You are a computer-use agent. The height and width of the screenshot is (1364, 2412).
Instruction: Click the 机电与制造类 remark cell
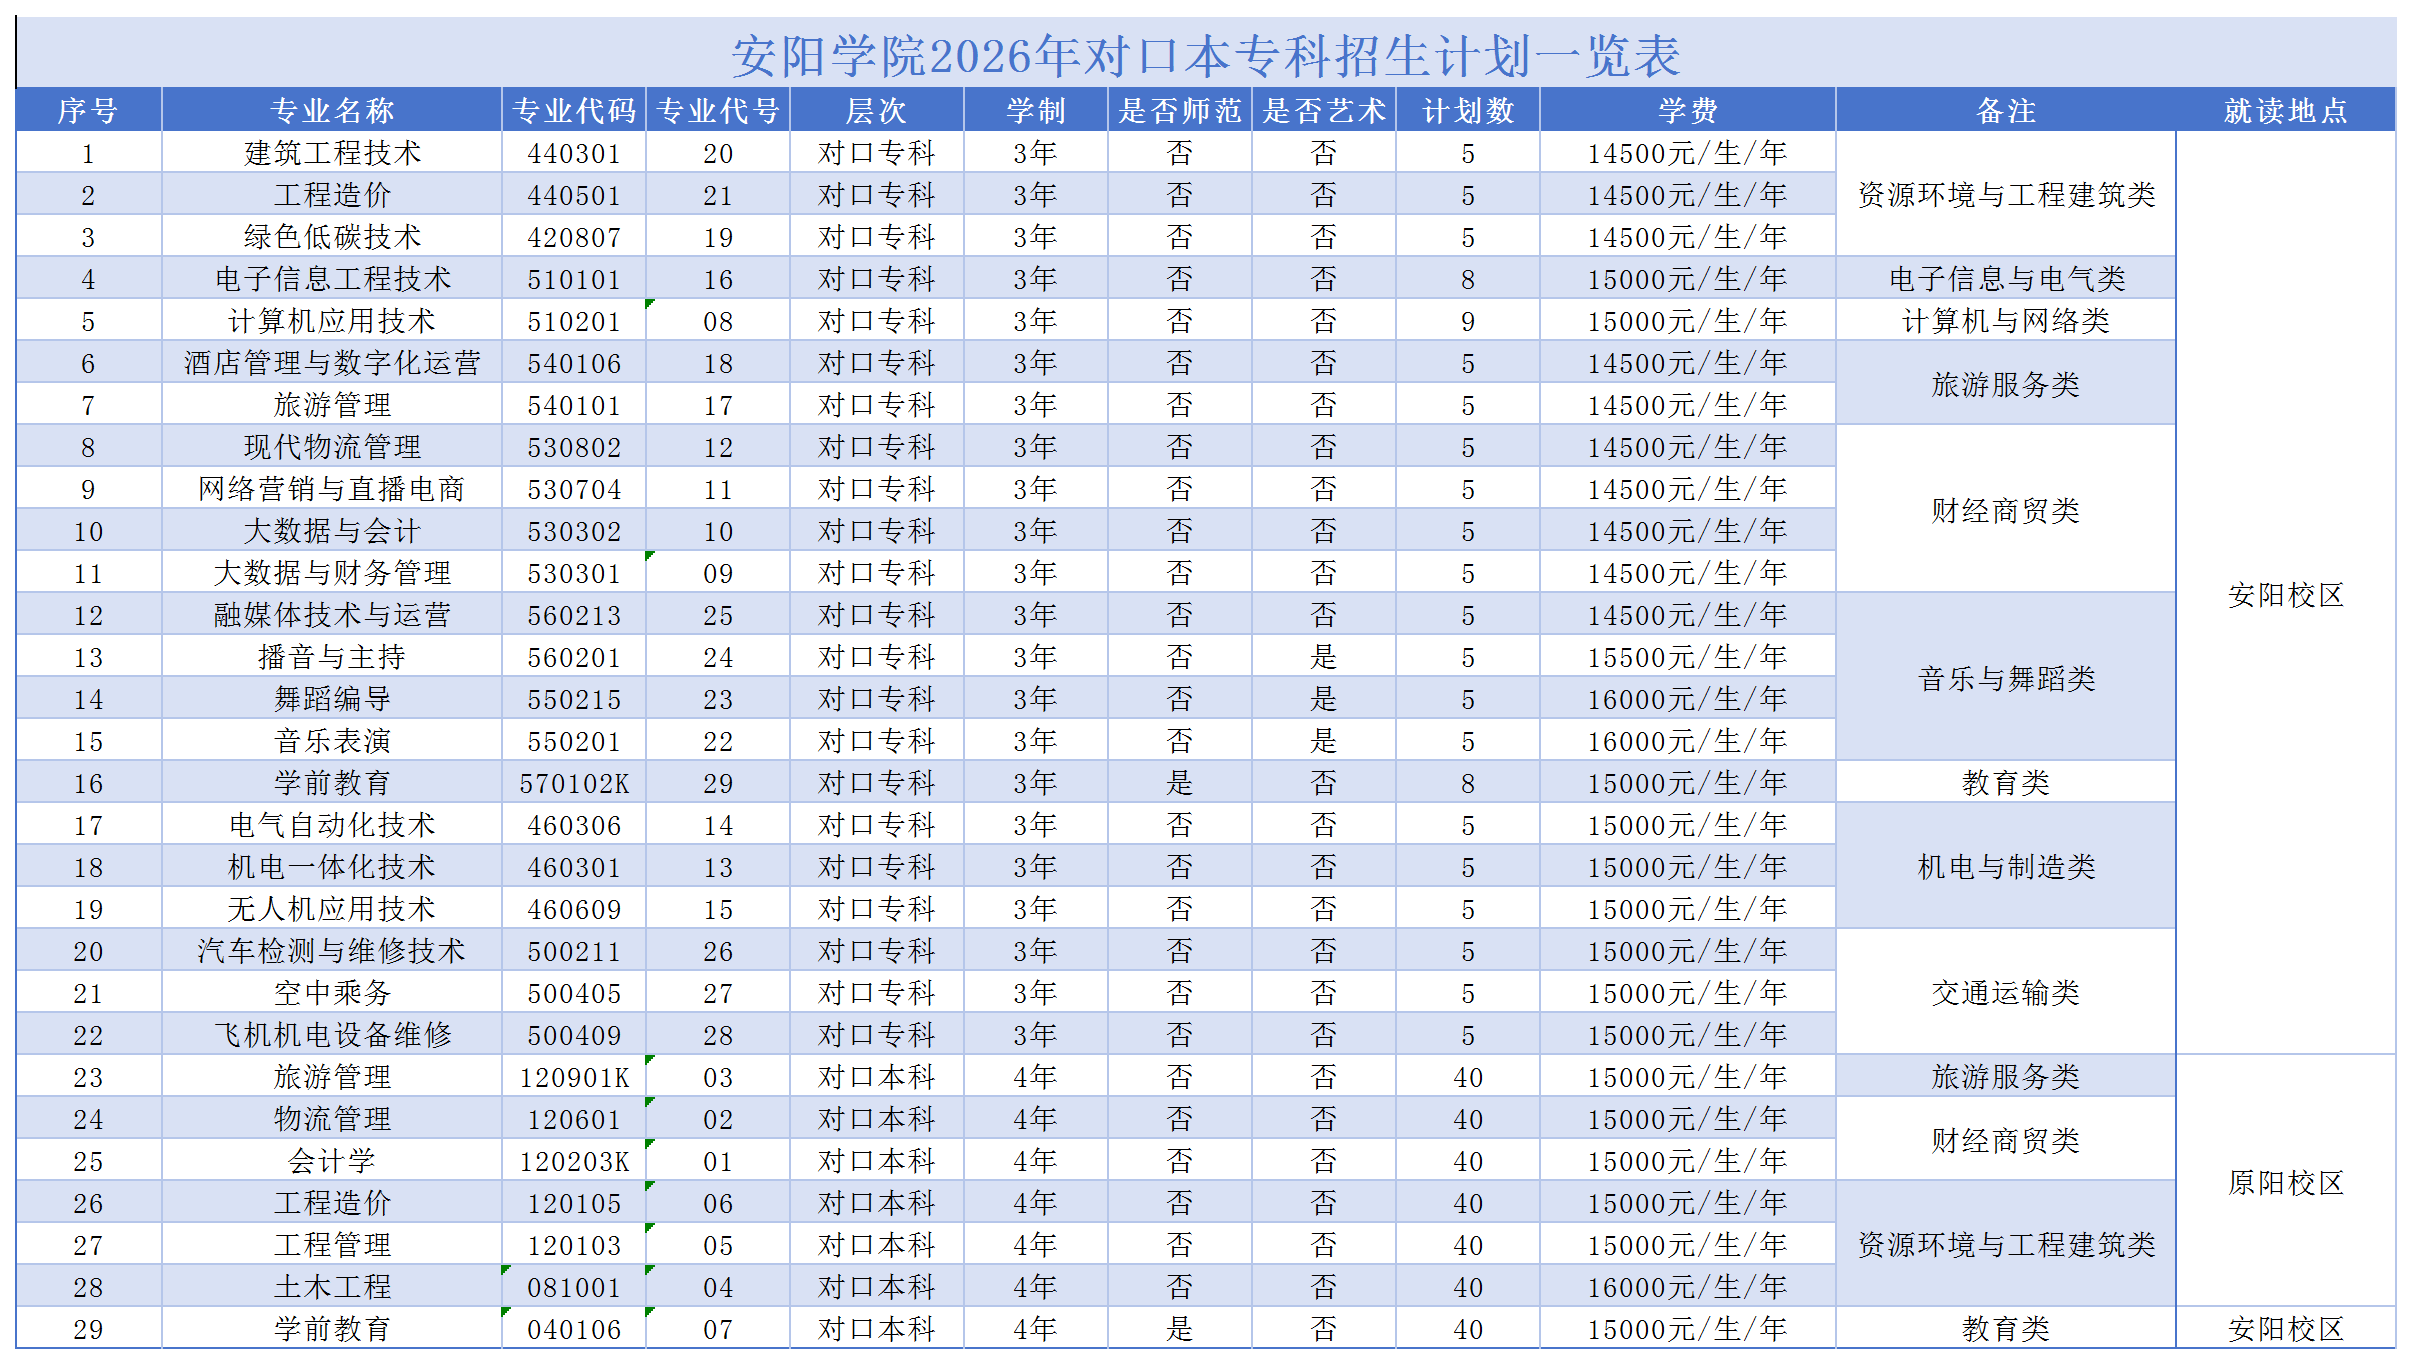tap(2005, 866)
